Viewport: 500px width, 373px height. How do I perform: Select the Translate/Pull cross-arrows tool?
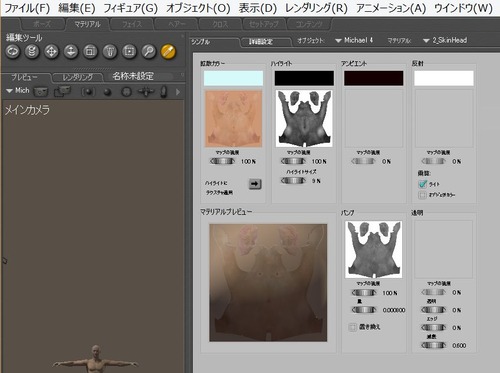point(51,52)
